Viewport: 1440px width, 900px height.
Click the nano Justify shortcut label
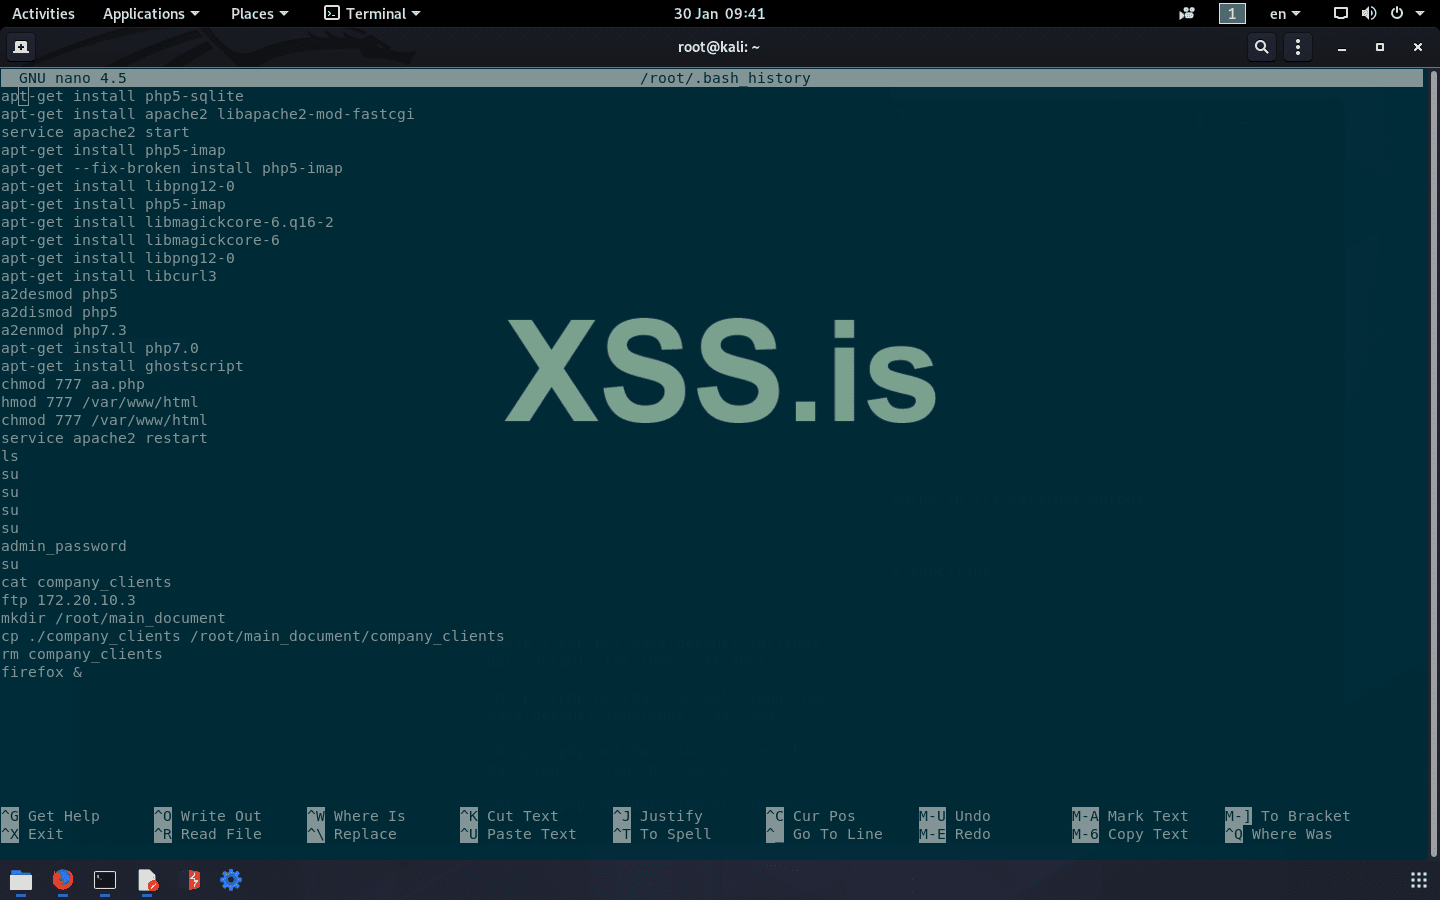671,816
